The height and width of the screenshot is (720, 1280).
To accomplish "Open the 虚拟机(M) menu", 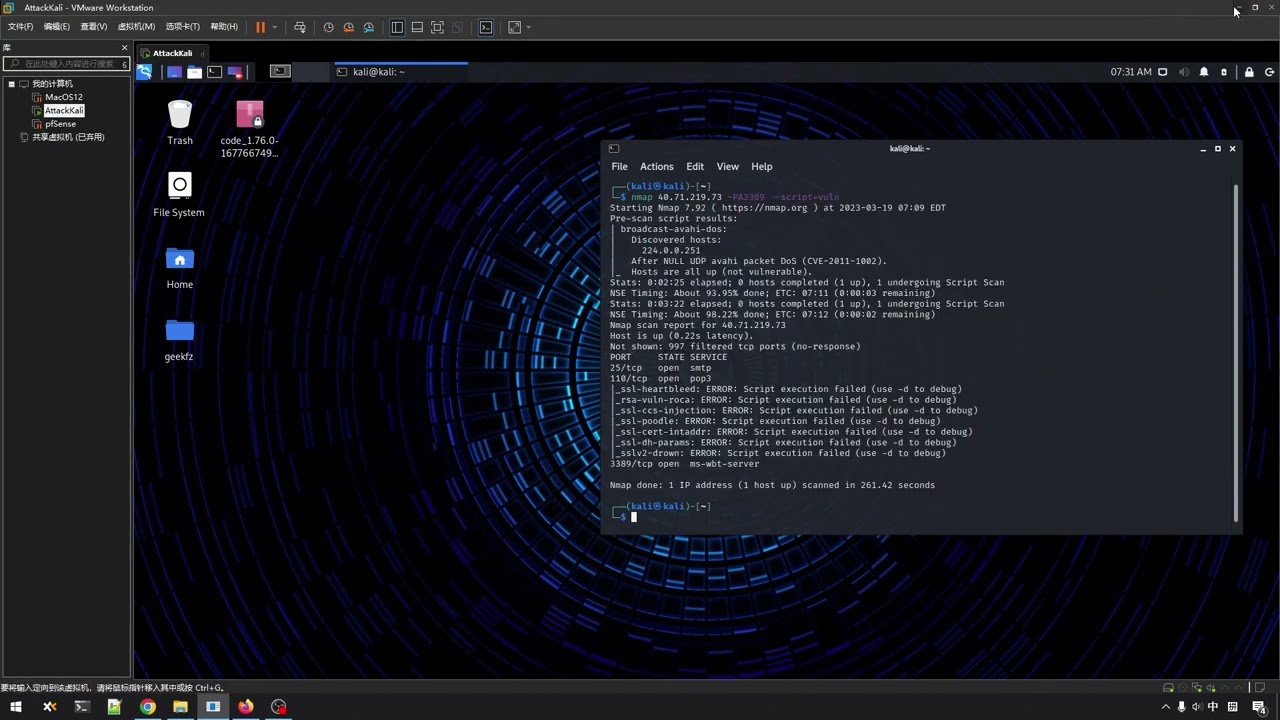I will point(136,27).
